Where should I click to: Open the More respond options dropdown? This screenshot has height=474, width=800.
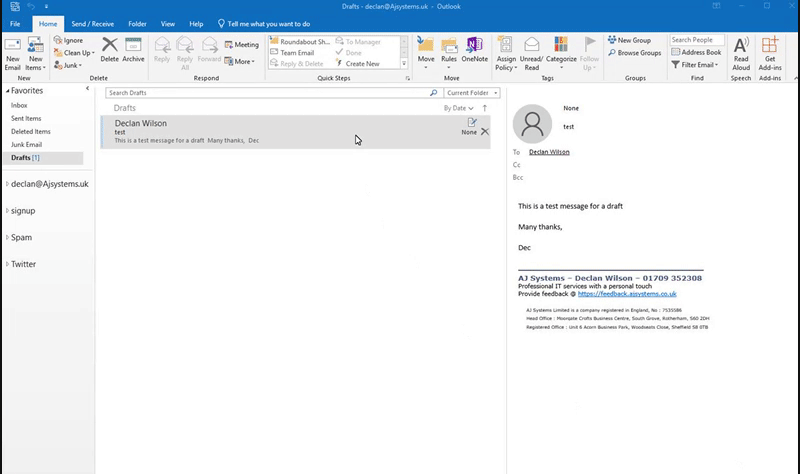pos(240,61)
